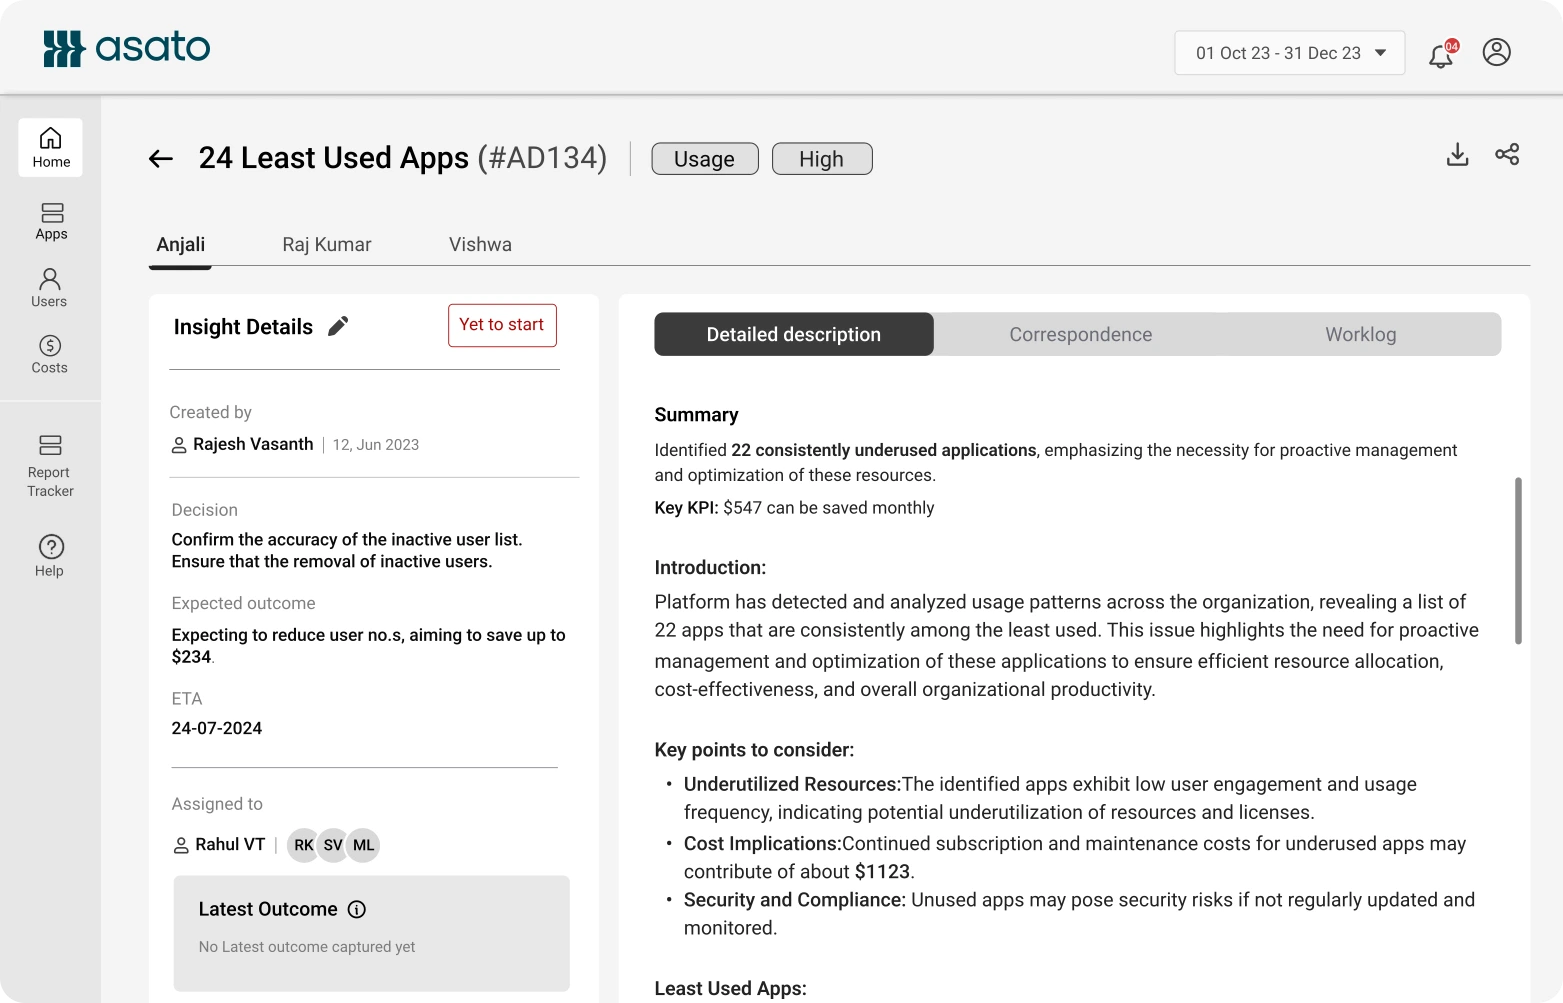Viewport: 1563px width, 1003px height.
Task: Click the Underutilized Resources bullet
Action: pyautogui.click(x=1050, y=798)
